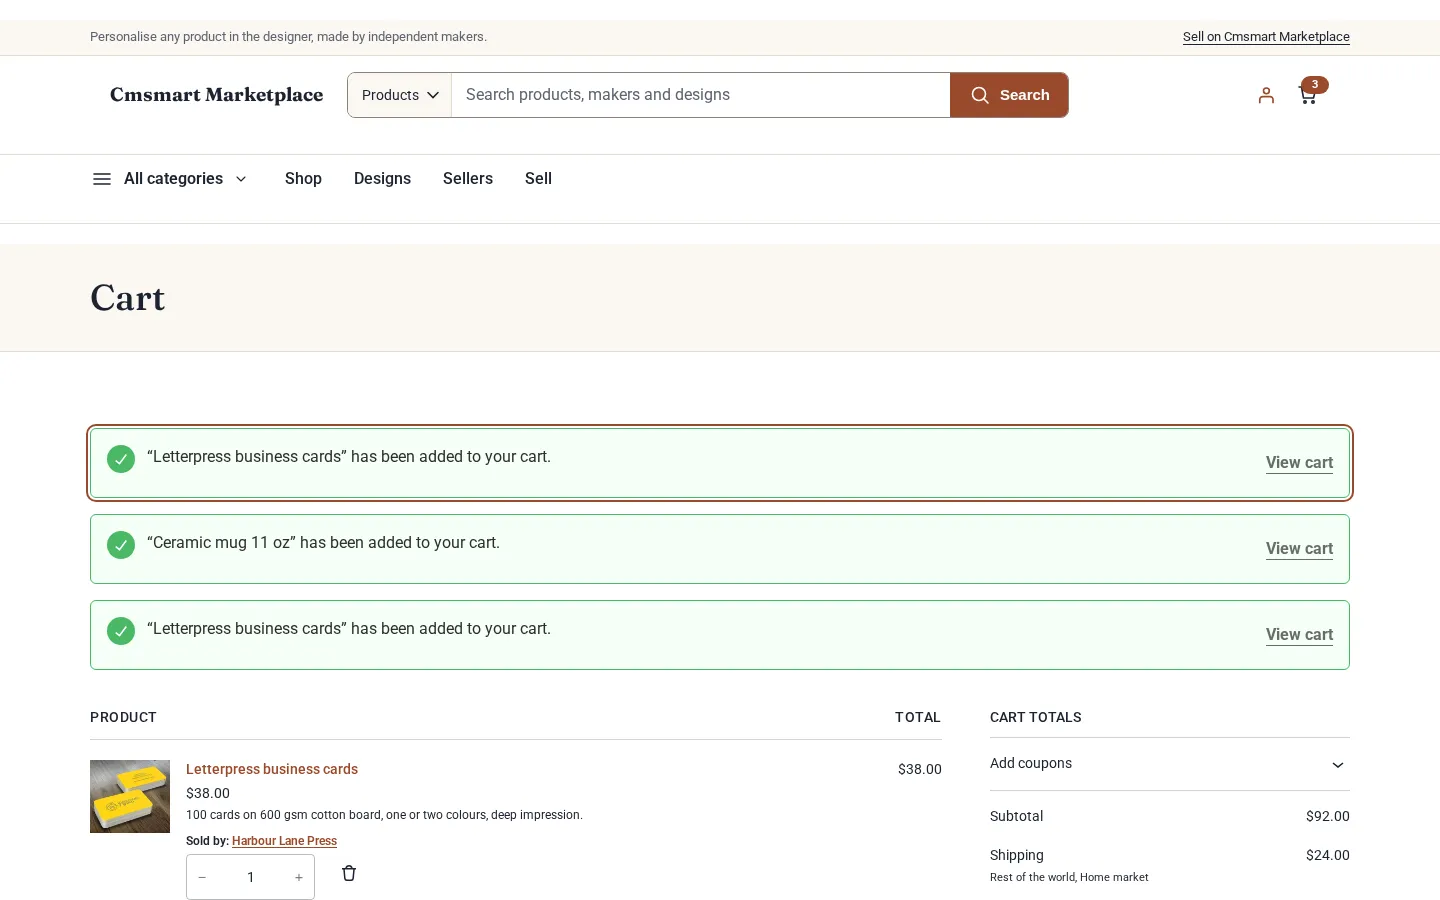Viewport: 1440px width, 900px height.
Task: Open the Letterpress business cards product link
Action: (x=272, y=769)
